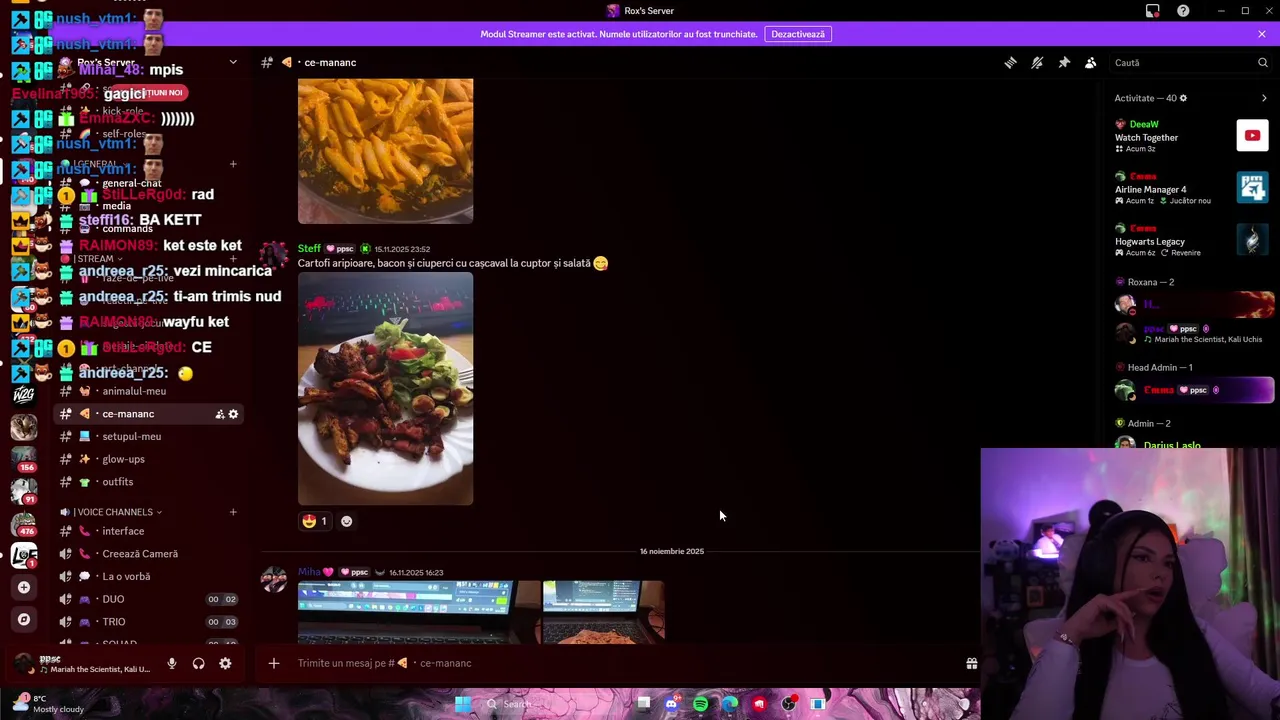Click the Add a Server plus button
Viewport: 1280px width, 720px height.
[24, 587]
